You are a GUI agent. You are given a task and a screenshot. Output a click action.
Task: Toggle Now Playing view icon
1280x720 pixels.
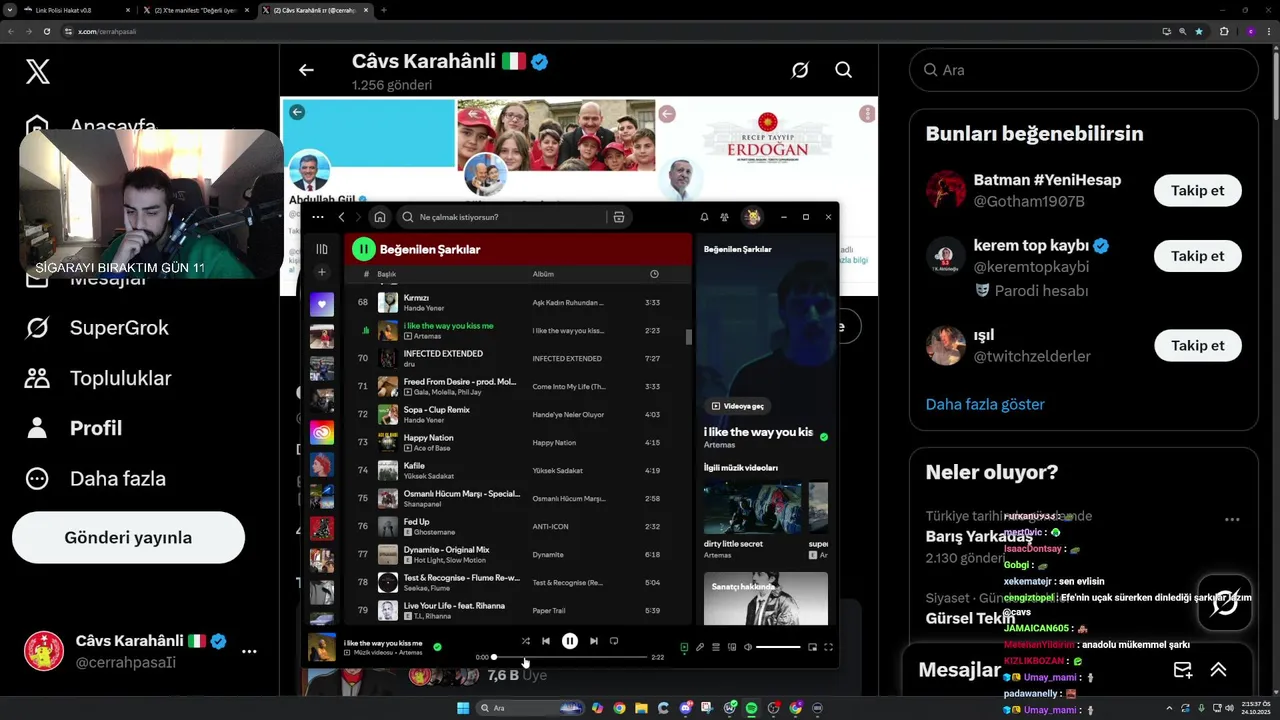pyautogui.click(x=684, y=647)
